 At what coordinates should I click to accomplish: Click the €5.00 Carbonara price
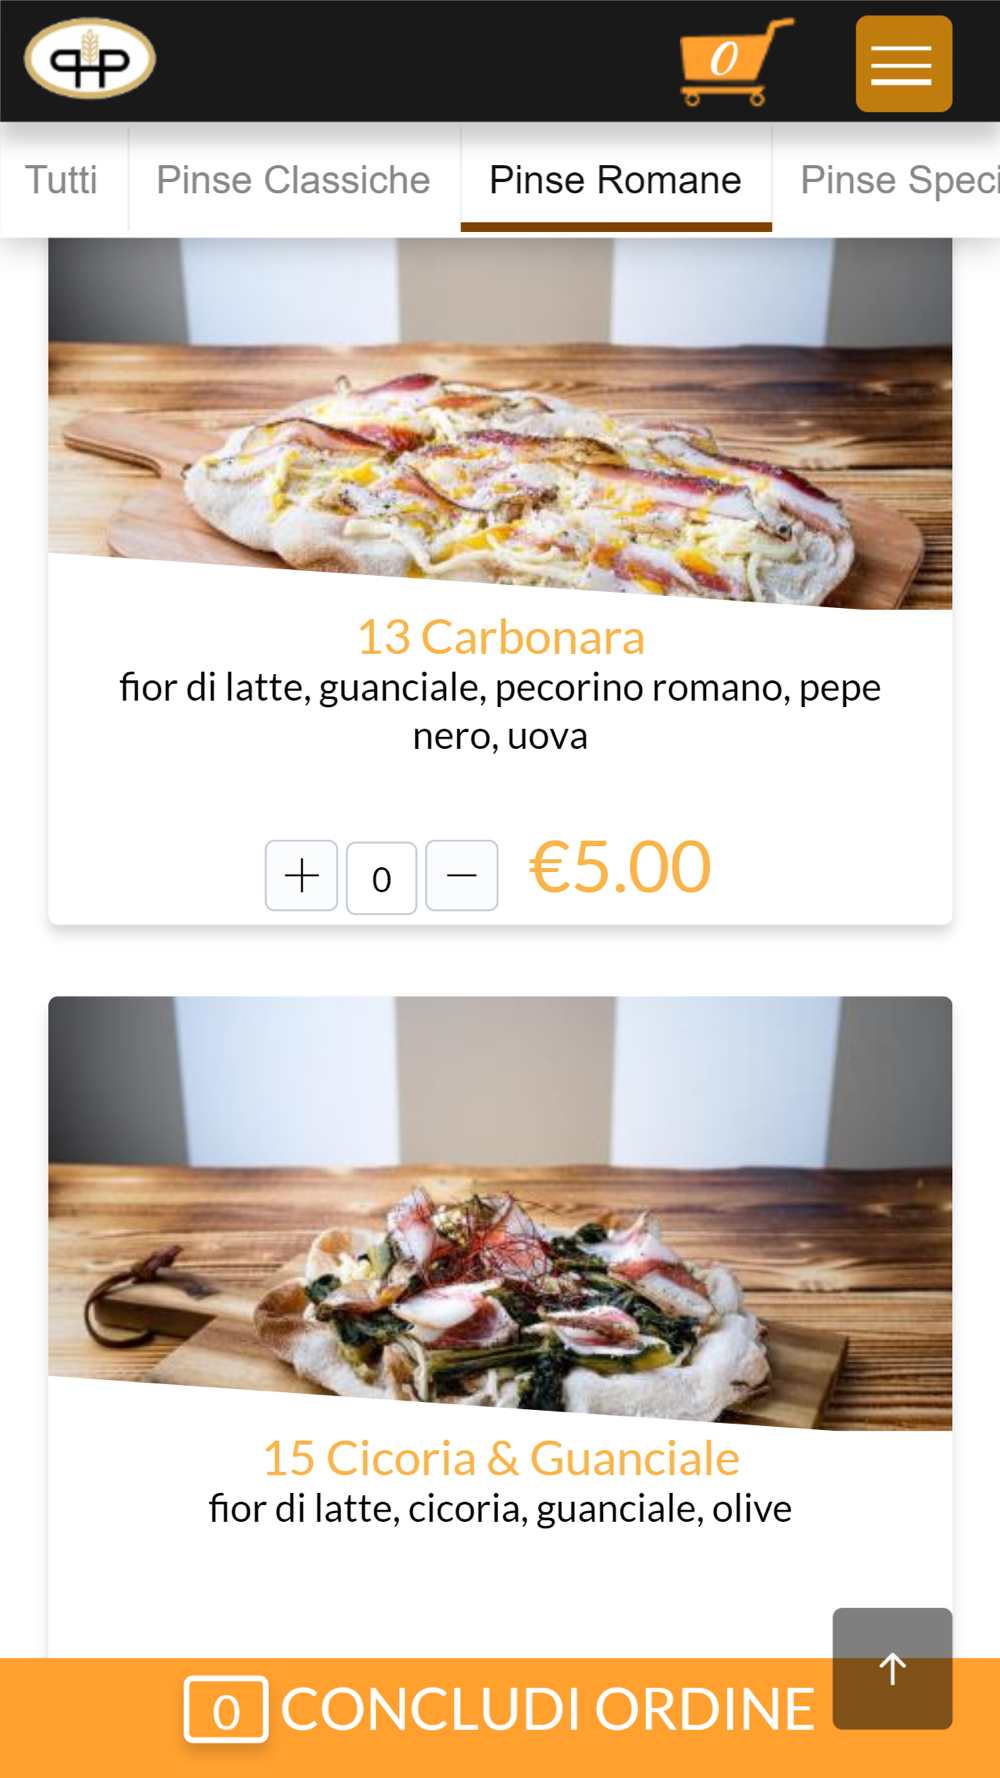[x=620, y=867]
